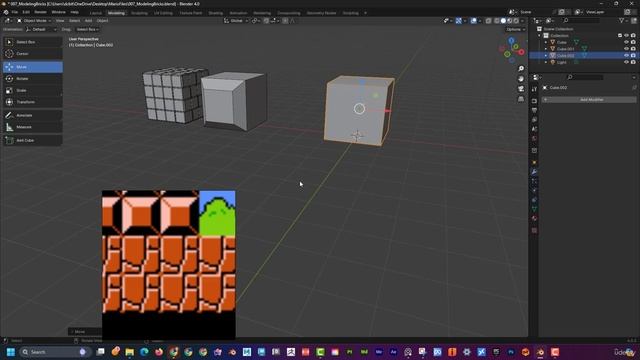
Task: Click the red X axis gizmo ball
Action: pos(521,52)
